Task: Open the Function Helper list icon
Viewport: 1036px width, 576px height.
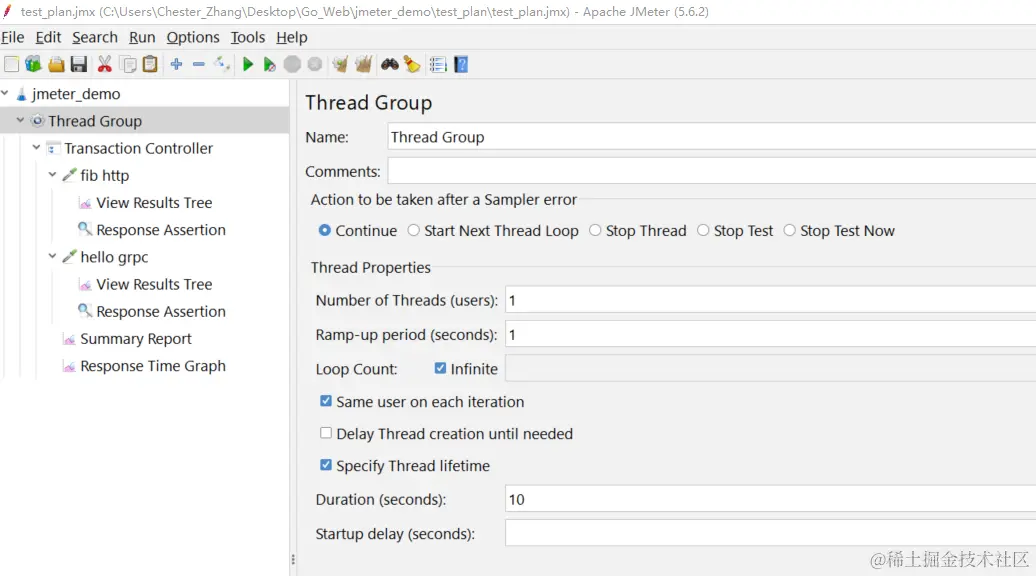Action: 437,64
